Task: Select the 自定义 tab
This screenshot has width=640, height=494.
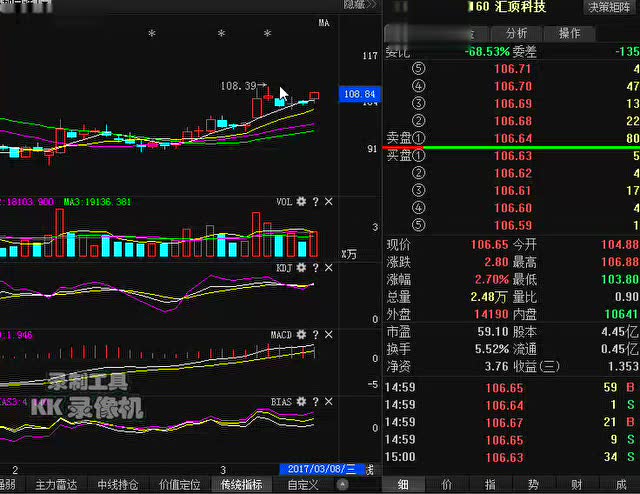Action: [x=303, y=485]
